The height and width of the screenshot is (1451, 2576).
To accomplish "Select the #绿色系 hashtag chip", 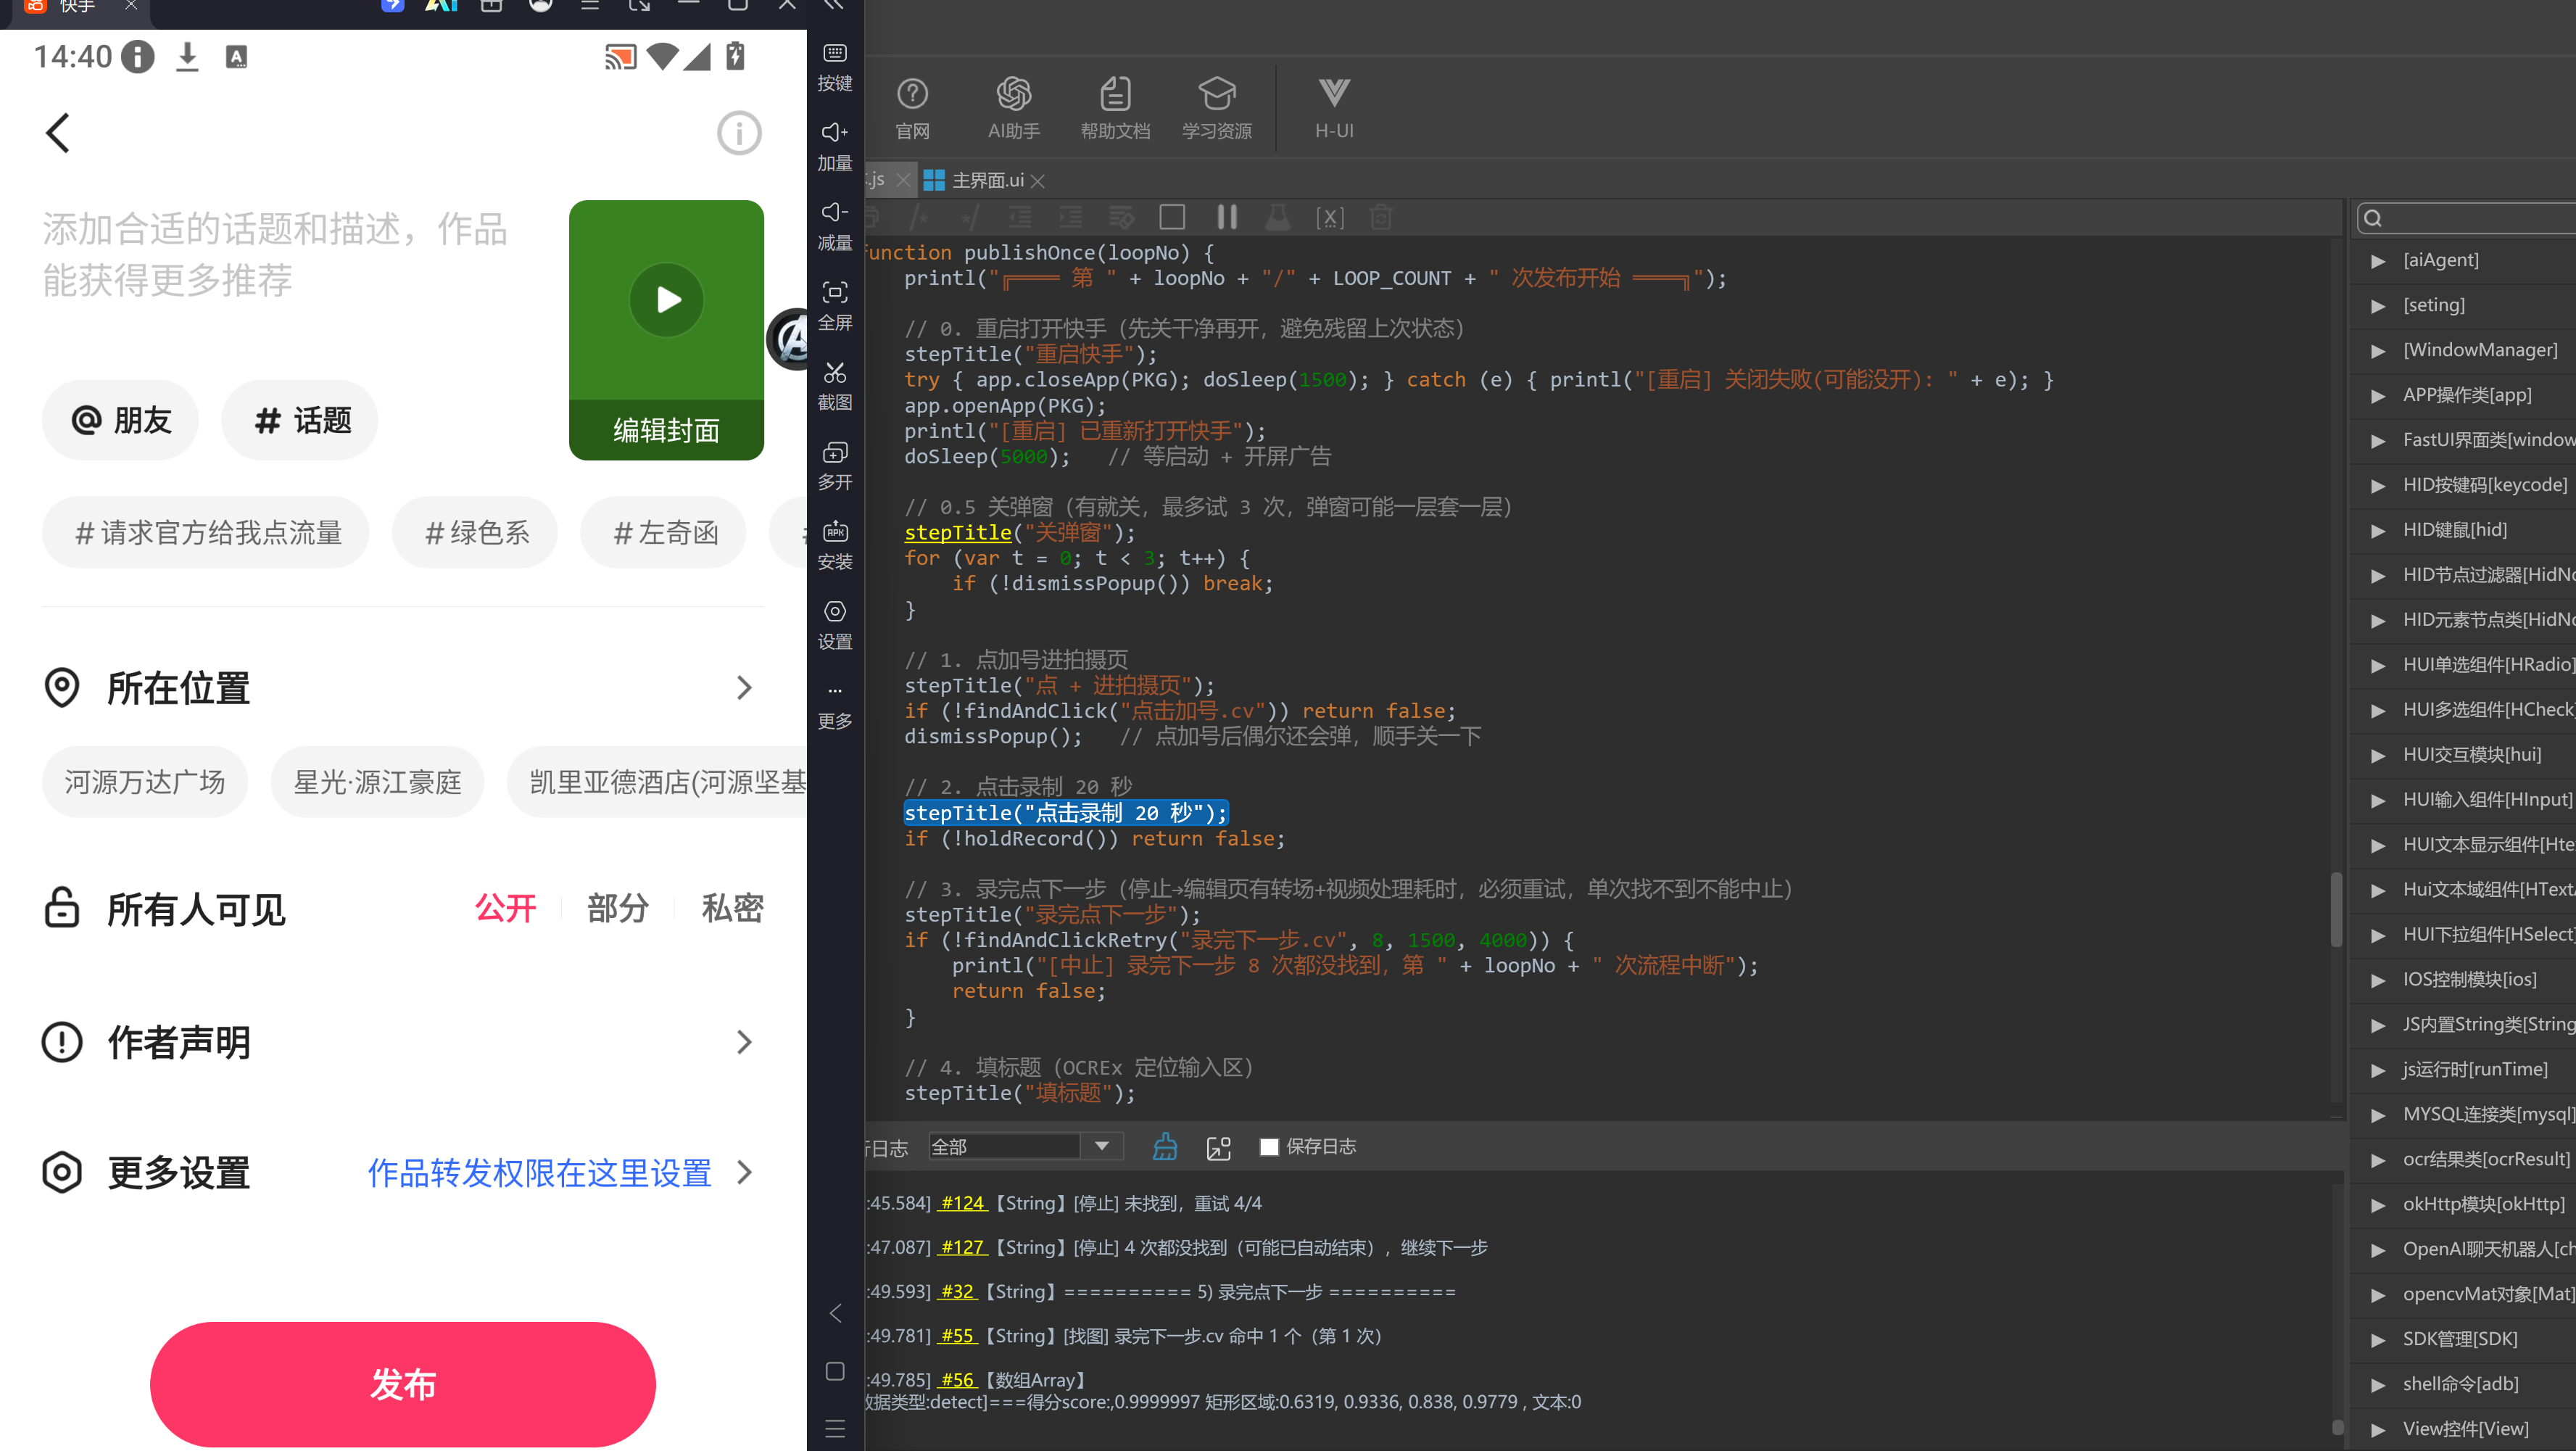I will (x=475, y=533).
